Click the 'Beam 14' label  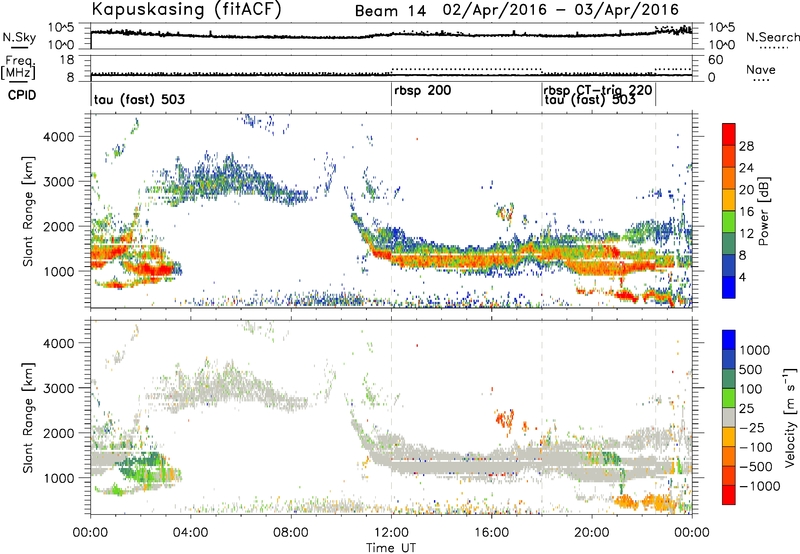click(390, 11)
